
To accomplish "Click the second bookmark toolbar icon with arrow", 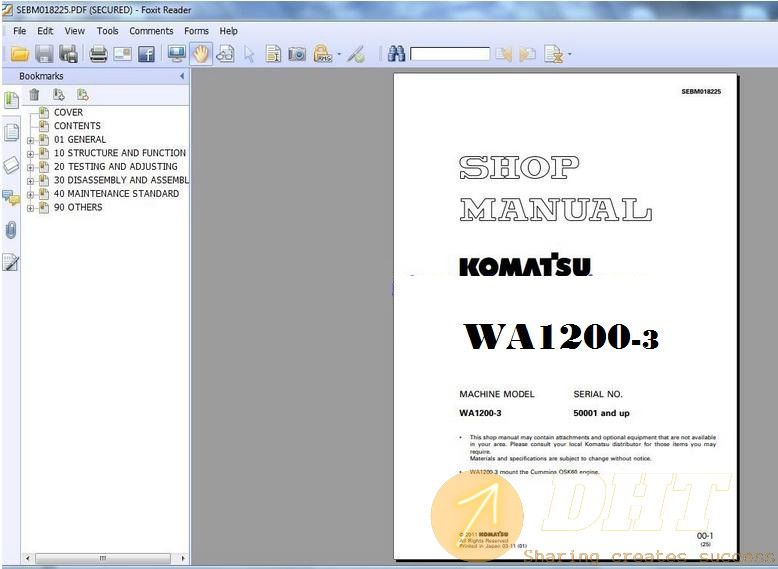I will 82,94.
